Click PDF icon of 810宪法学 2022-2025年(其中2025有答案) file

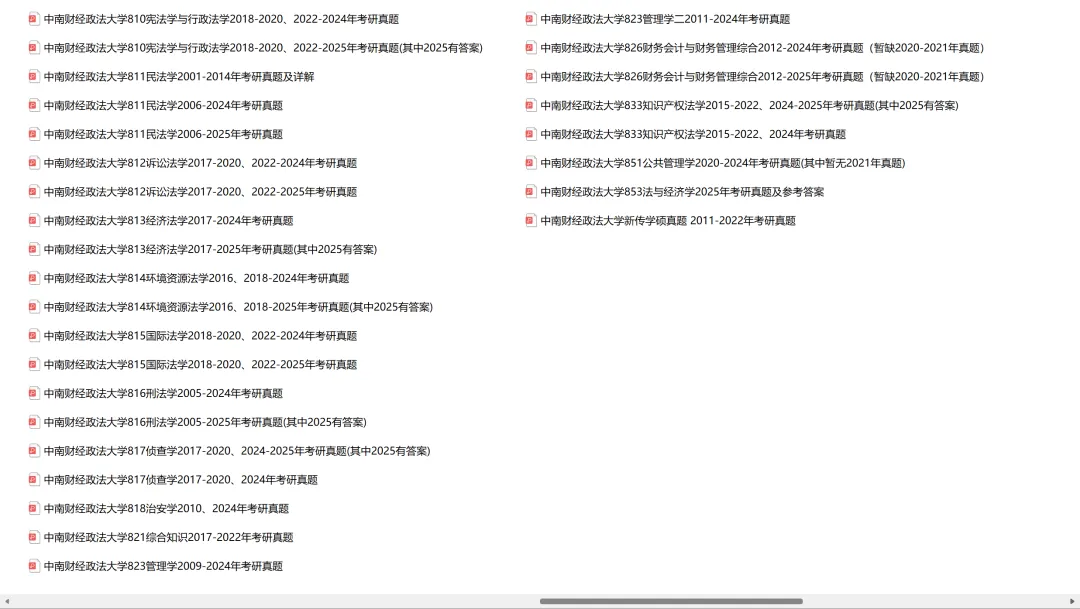click(x=33, y=48)
